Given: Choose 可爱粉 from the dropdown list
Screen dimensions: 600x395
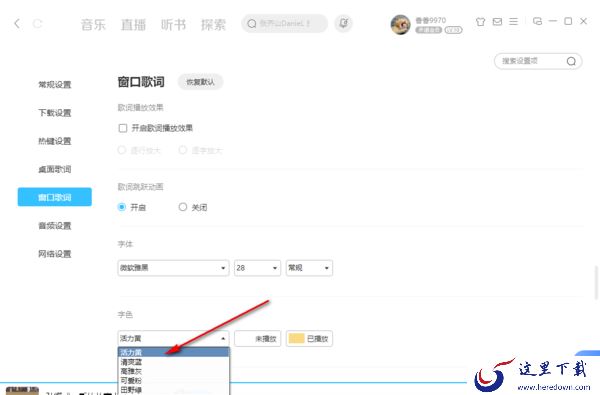Looking at the screenshot, I should pyautogui.click(x=173, y=380).
